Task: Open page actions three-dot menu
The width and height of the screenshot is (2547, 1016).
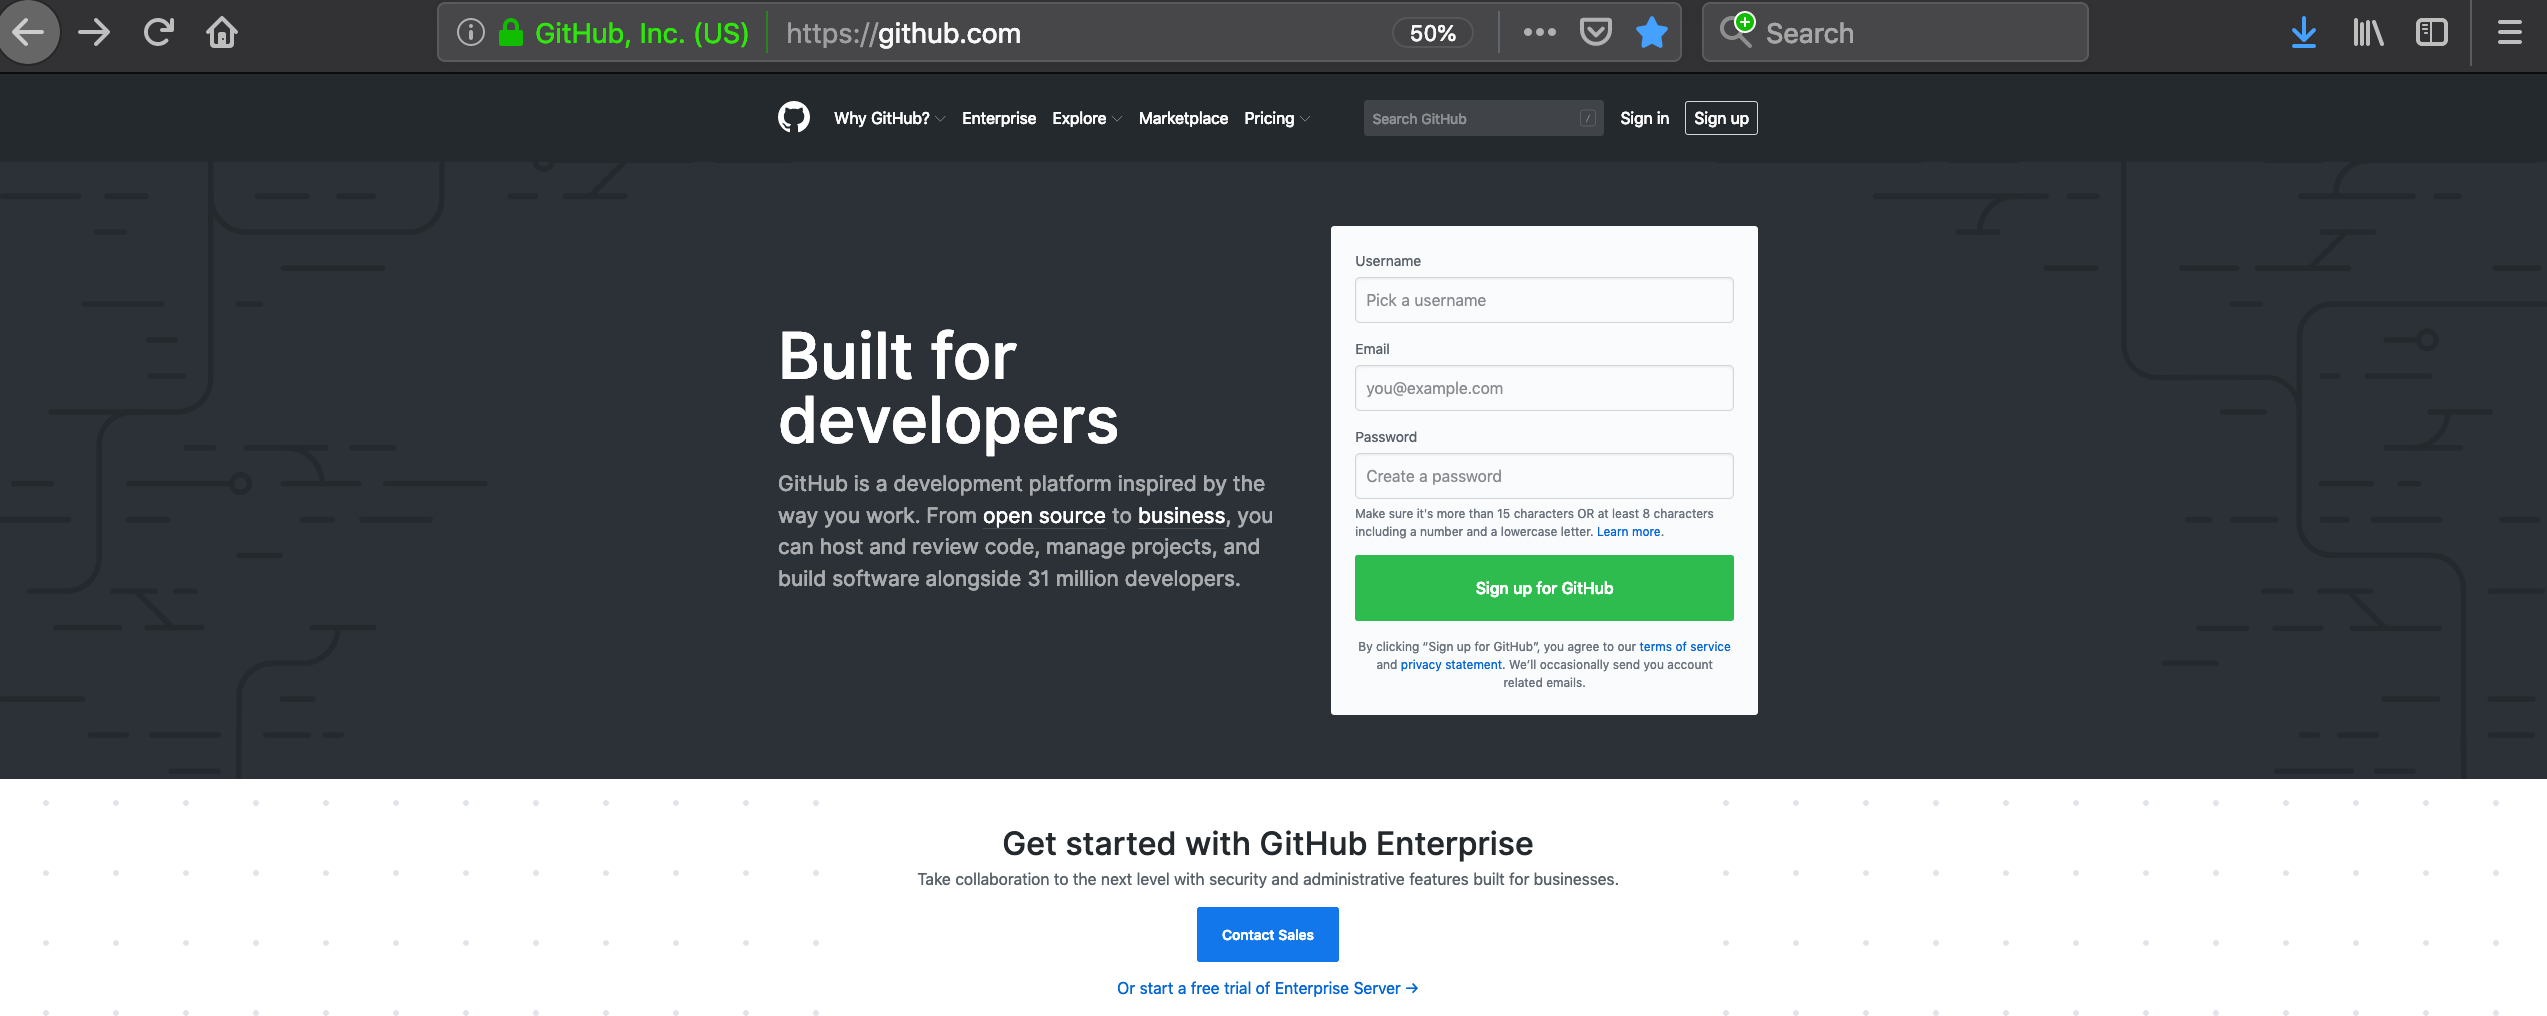Action: coord(1539,33)
